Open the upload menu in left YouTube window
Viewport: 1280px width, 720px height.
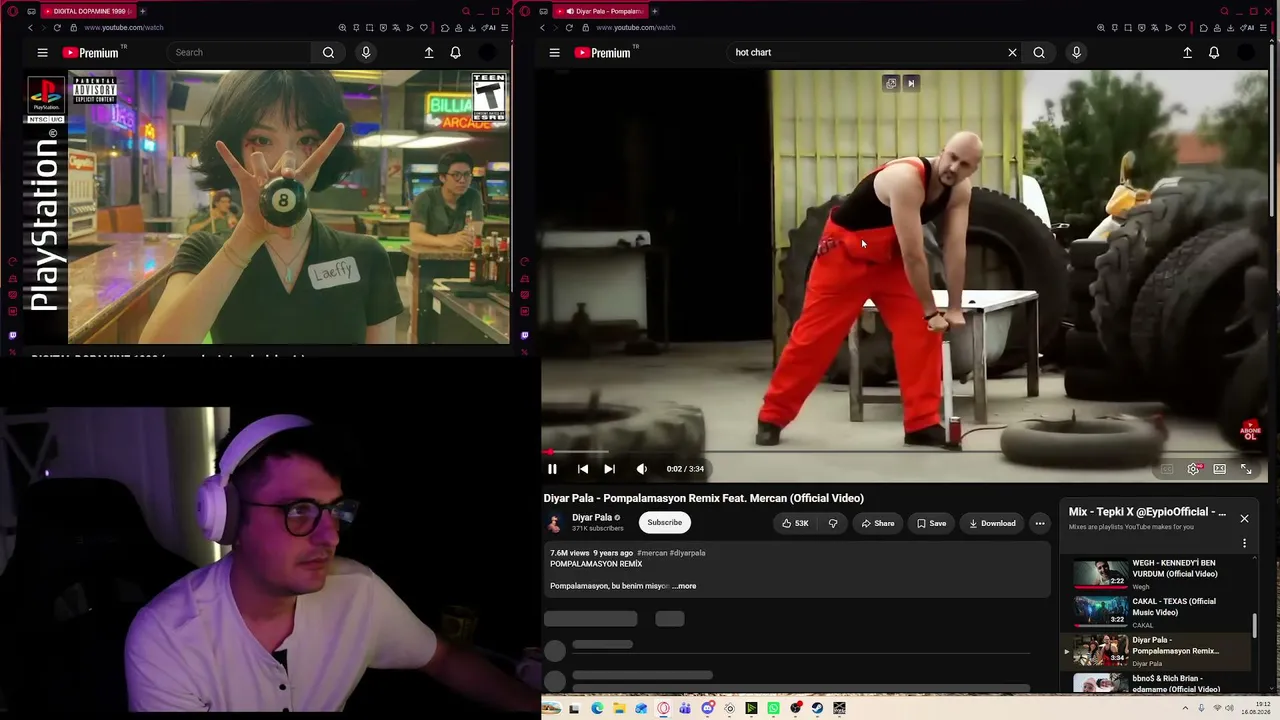point(429,53)
